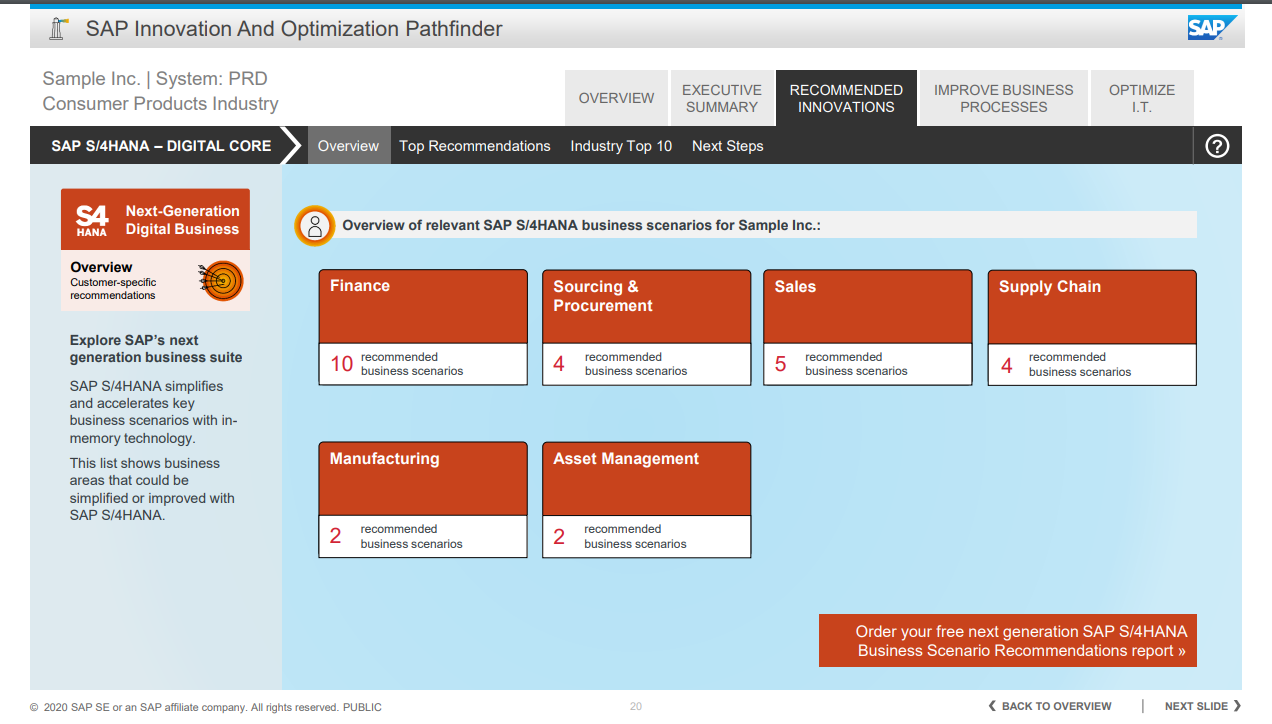Click the SAP logo
The image size is (1272, 724).
1212,28
